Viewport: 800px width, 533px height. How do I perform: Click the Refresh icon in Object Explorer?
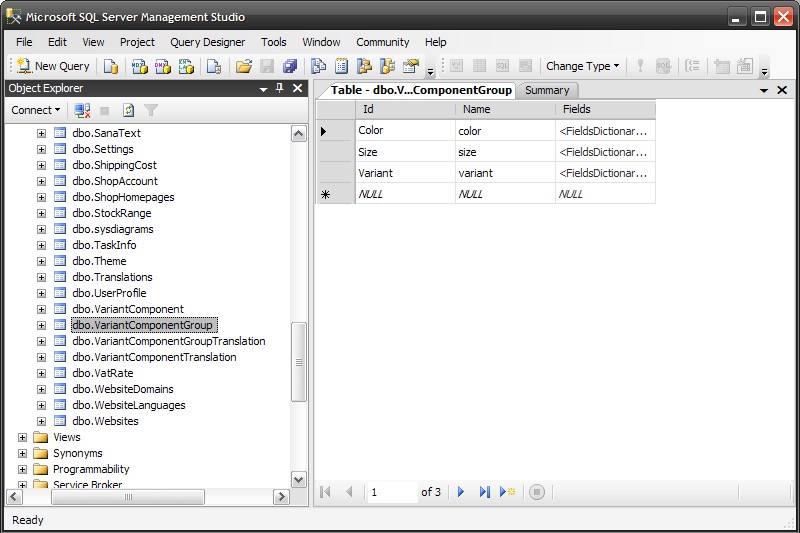tap(128, 110)
